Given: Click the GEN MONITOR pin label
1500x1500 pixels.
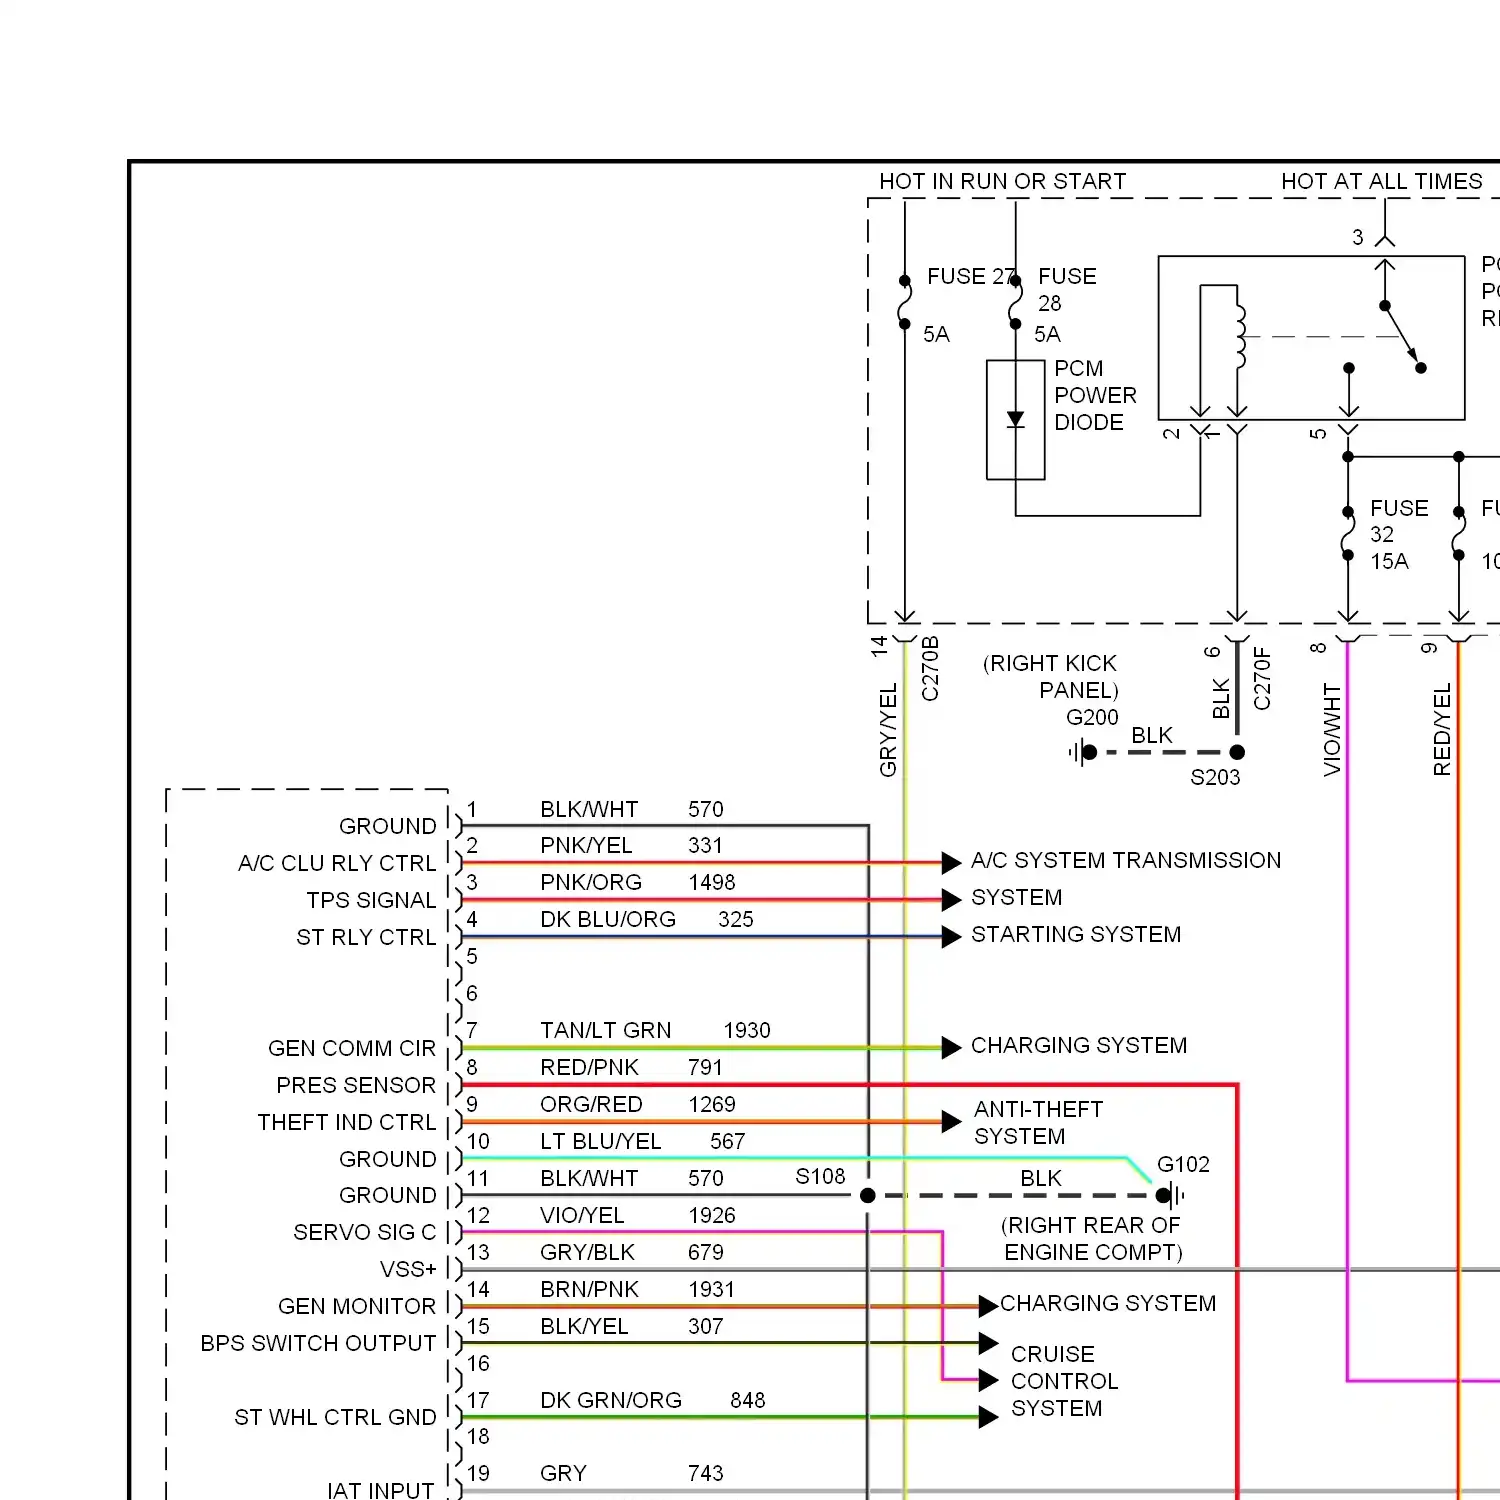Looking at the screenshot, I should pos(357,1306).
